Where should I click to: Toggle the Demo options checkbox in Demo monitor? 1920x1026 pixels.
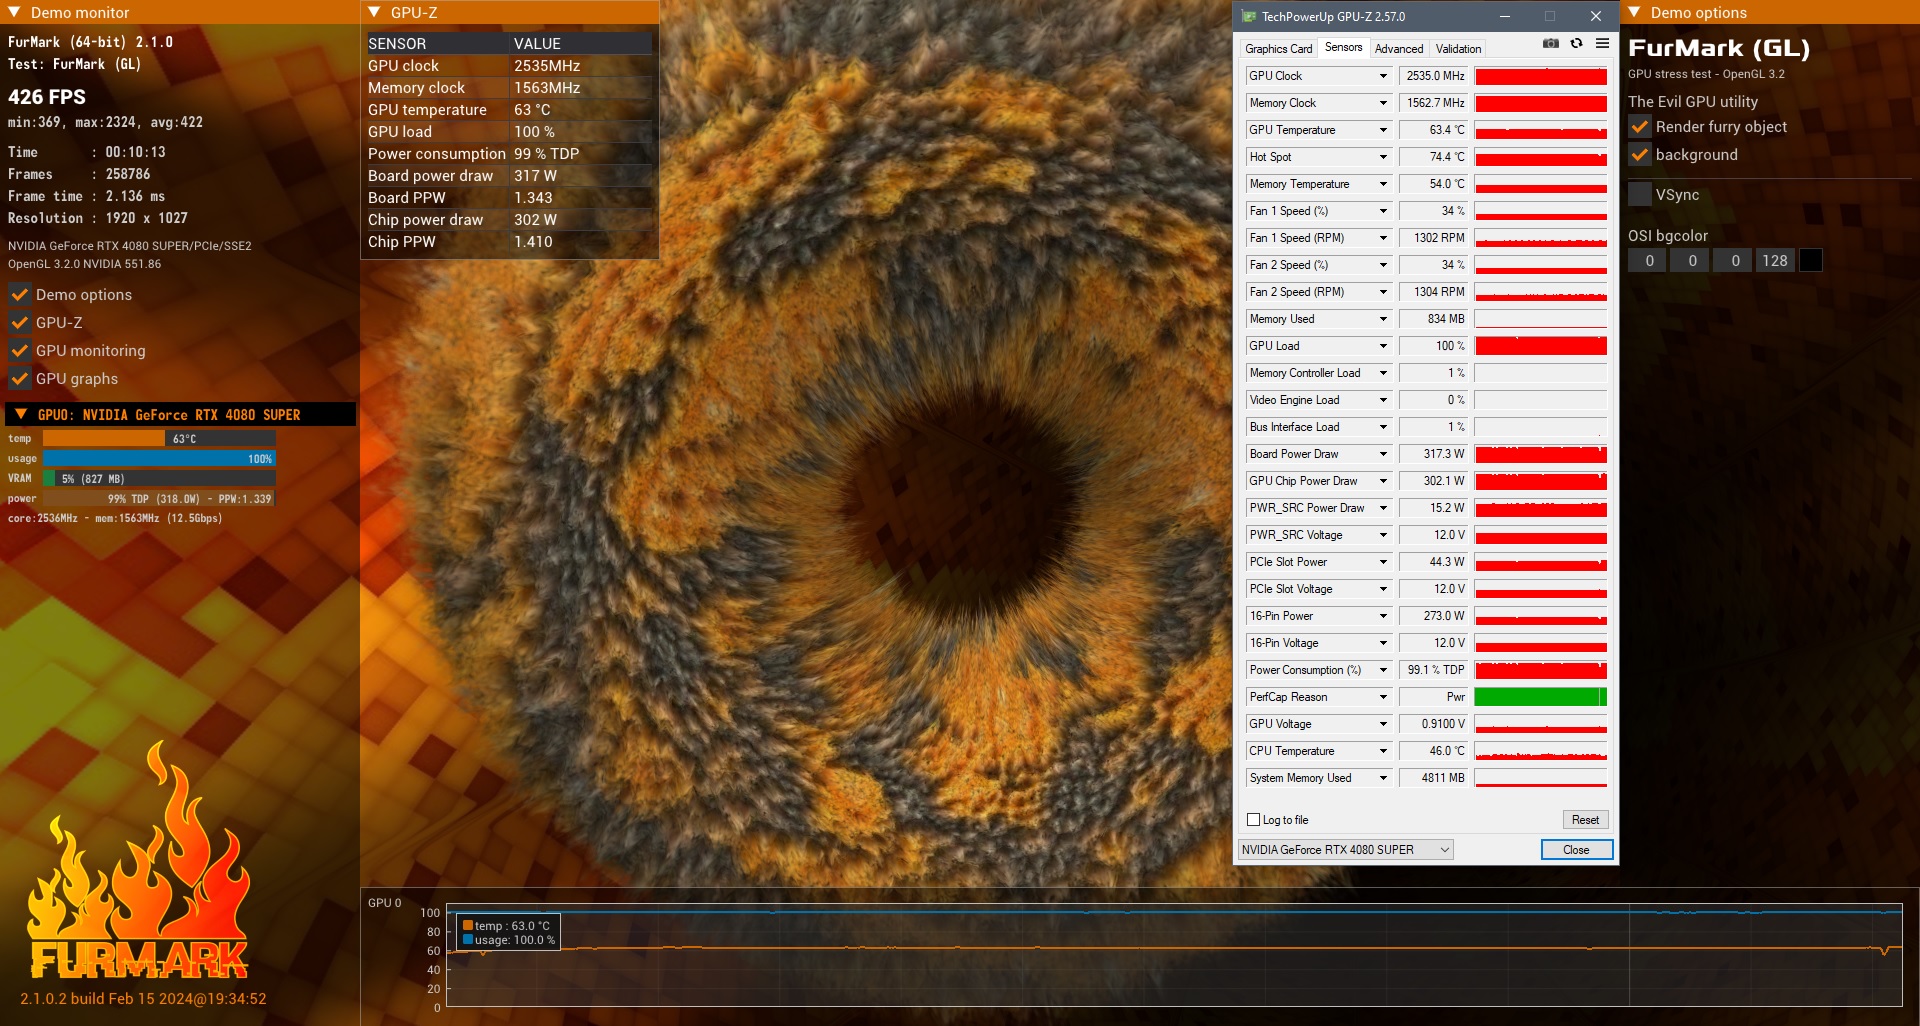19,295
